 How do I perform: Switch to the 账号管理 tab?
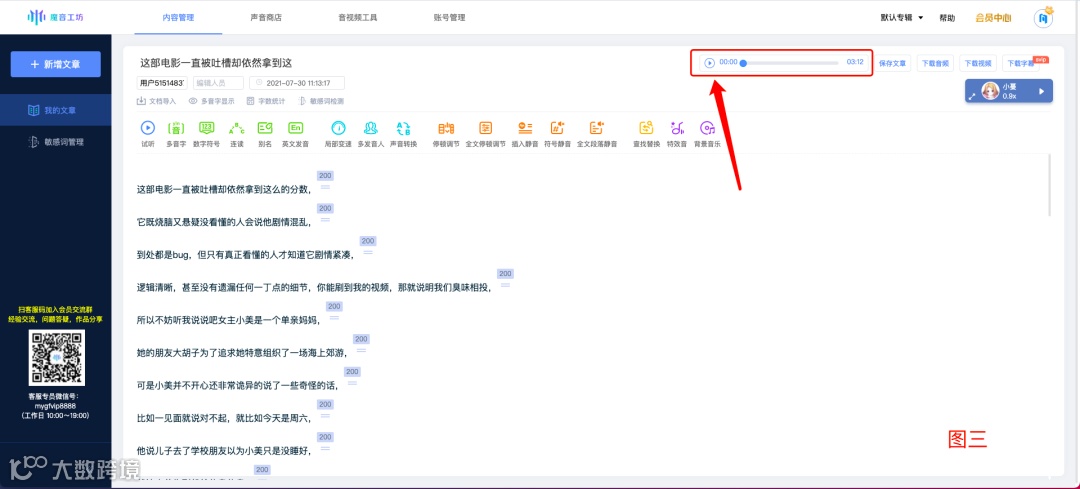(449, 17)
